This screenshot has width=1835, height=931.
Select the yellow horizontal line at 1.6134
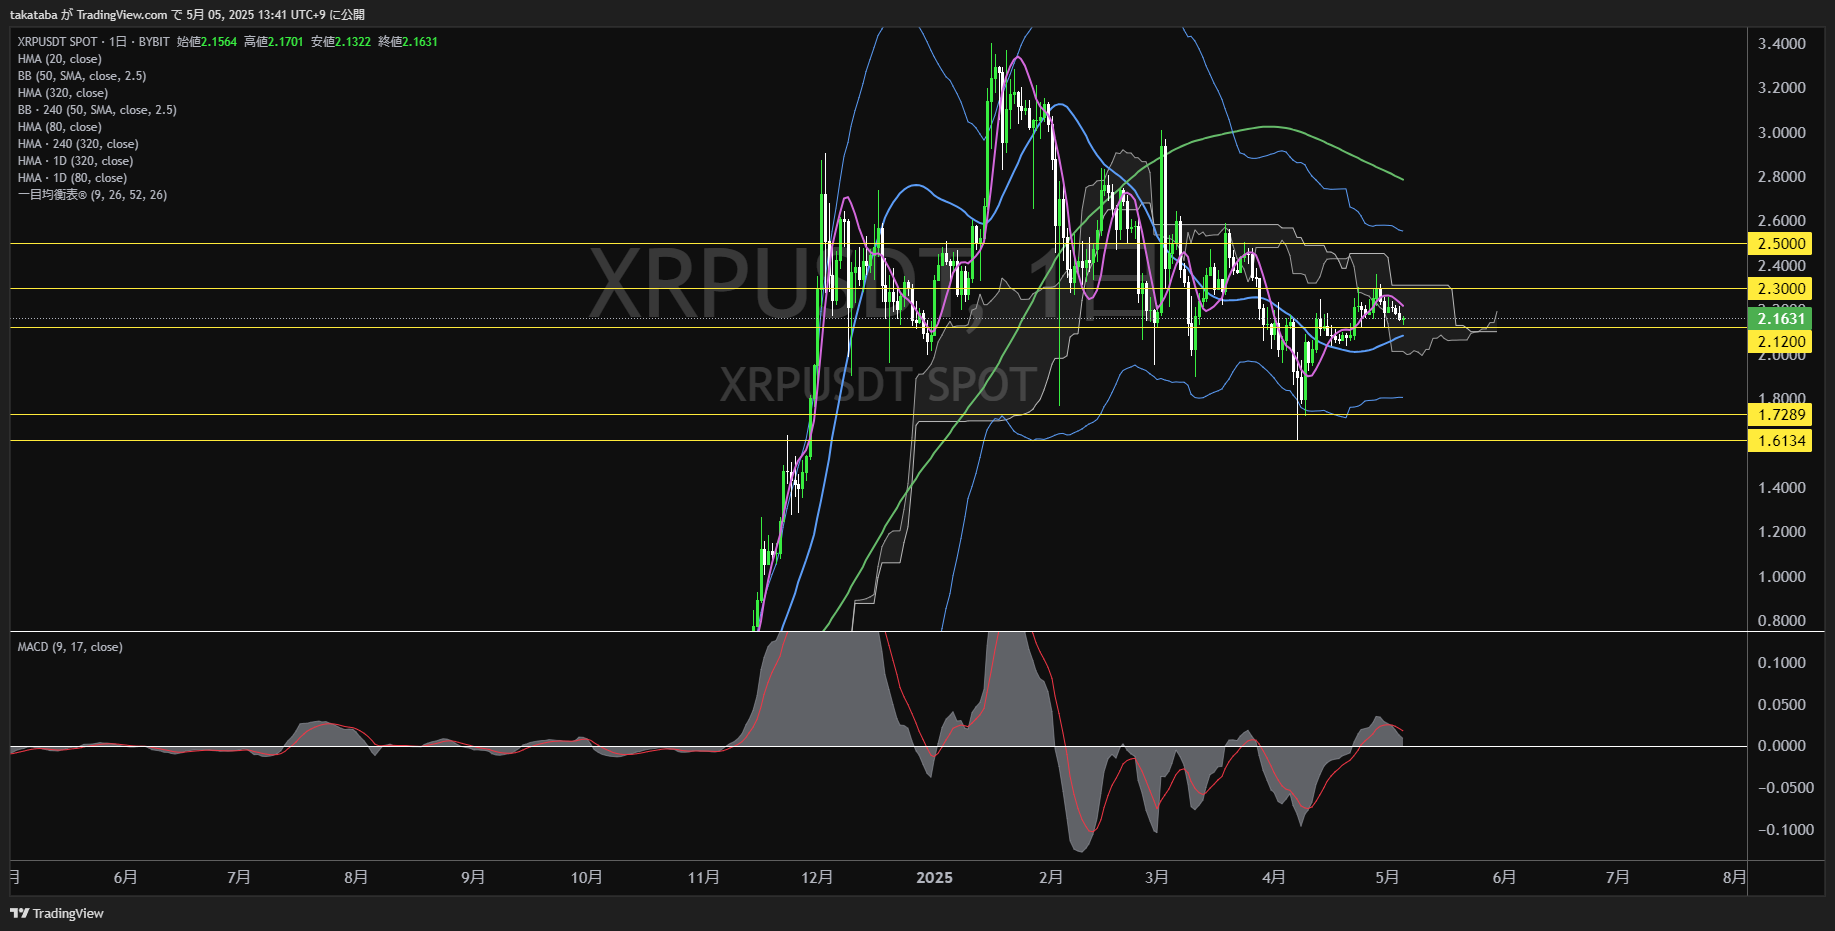[x=878, y=440]
